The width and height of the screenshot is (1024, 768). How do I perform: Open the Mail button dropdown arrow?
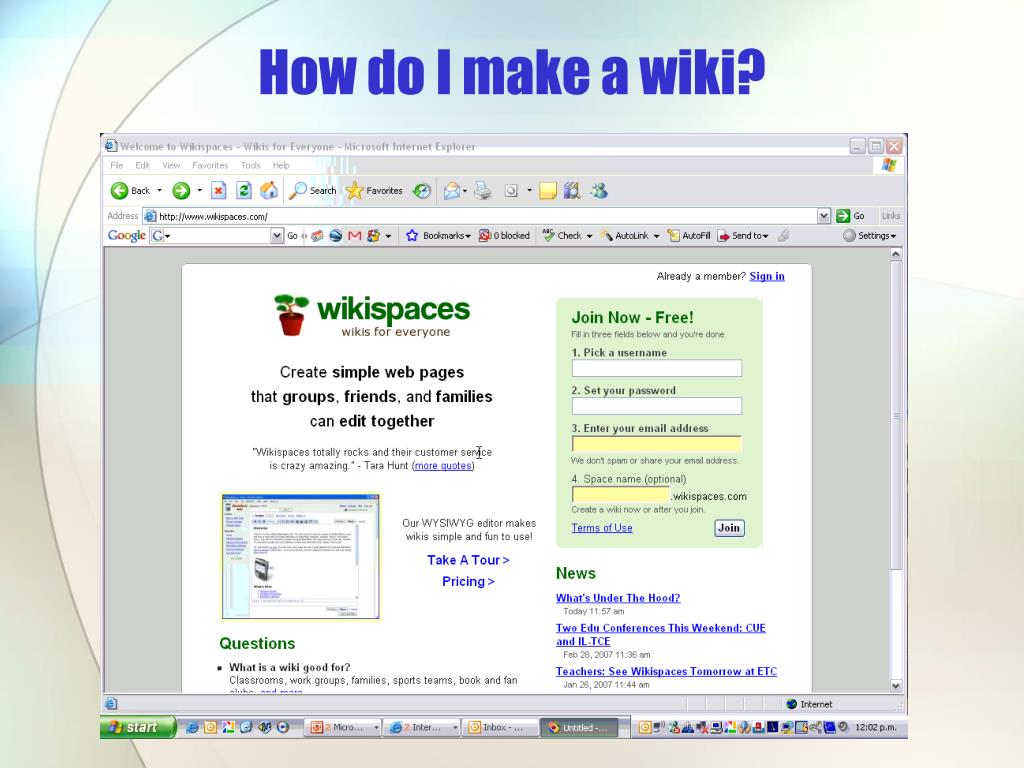point(464,191)
